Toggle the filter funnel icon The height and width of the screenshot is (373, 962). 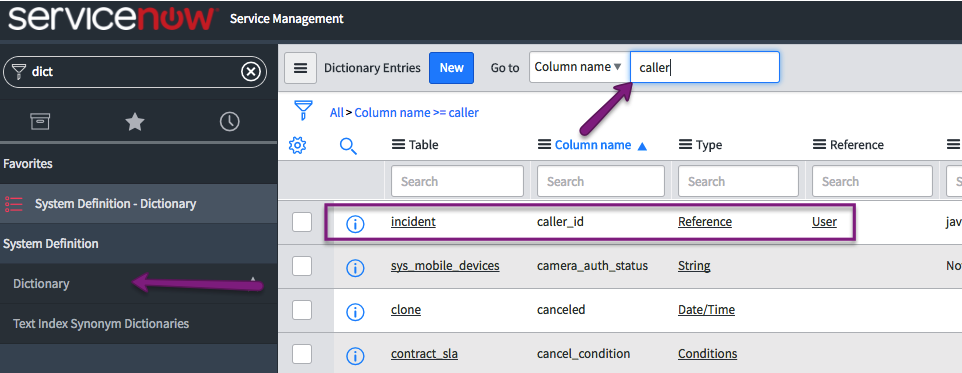[302, 111]
